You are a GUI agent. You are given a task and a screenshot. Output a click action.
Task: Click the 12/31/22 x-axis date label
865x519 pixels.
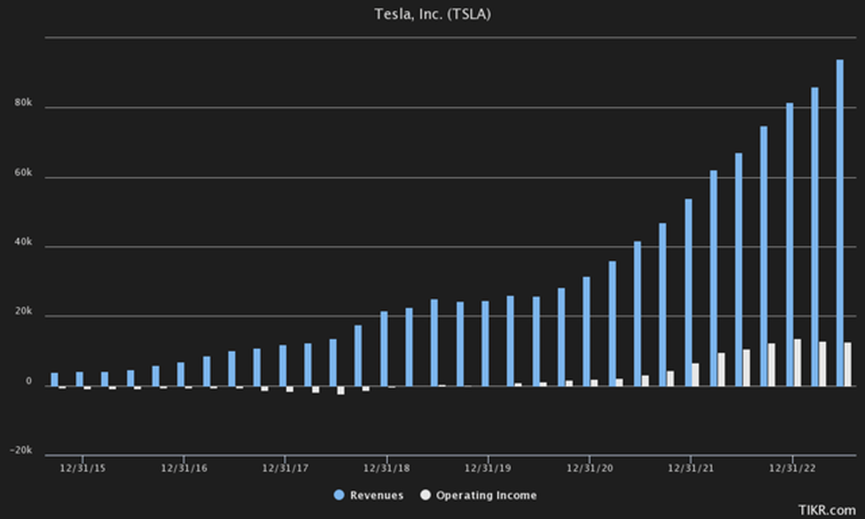(792, 468)
